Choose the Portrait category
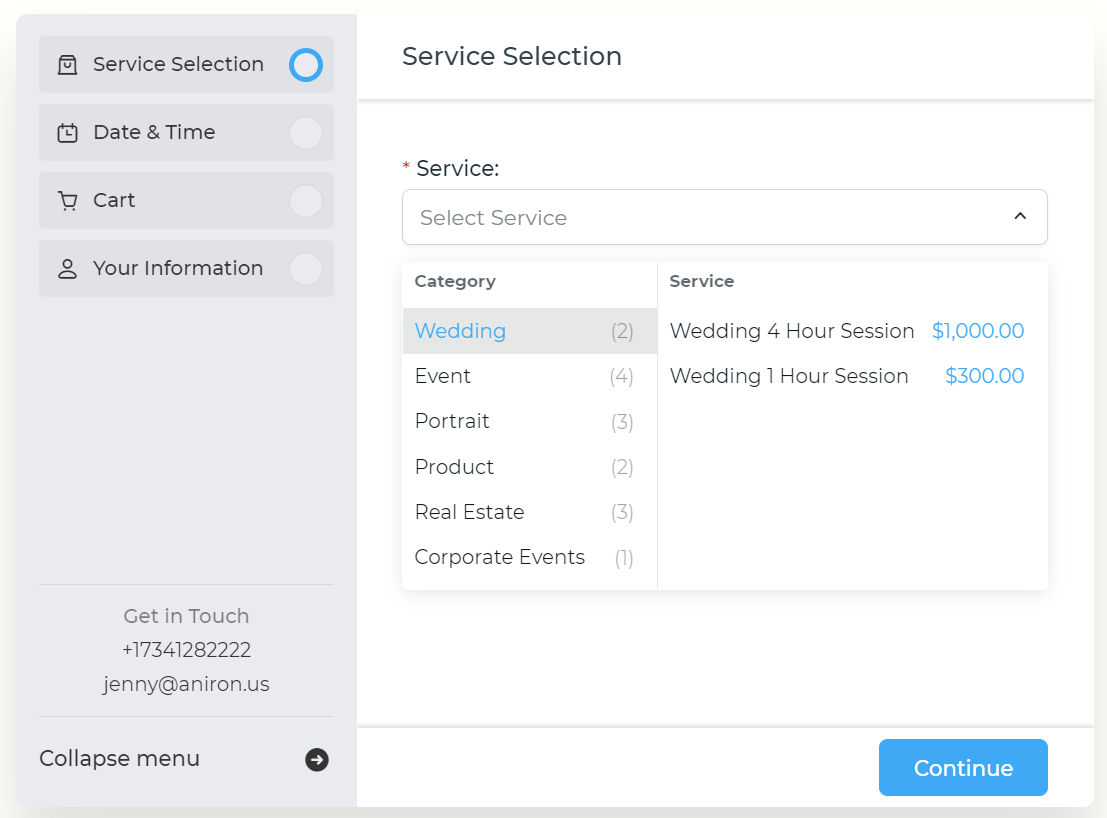 (x=529, y=421)
